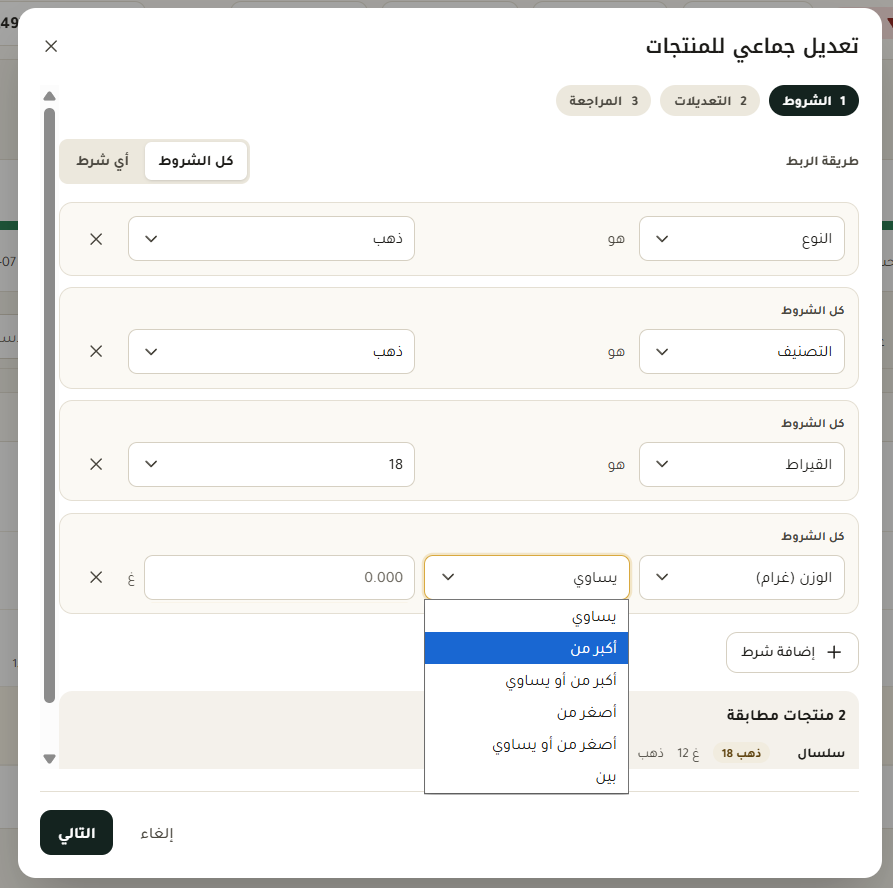
Task: Open the القيراط field dropdown
Action: point(742,464)
